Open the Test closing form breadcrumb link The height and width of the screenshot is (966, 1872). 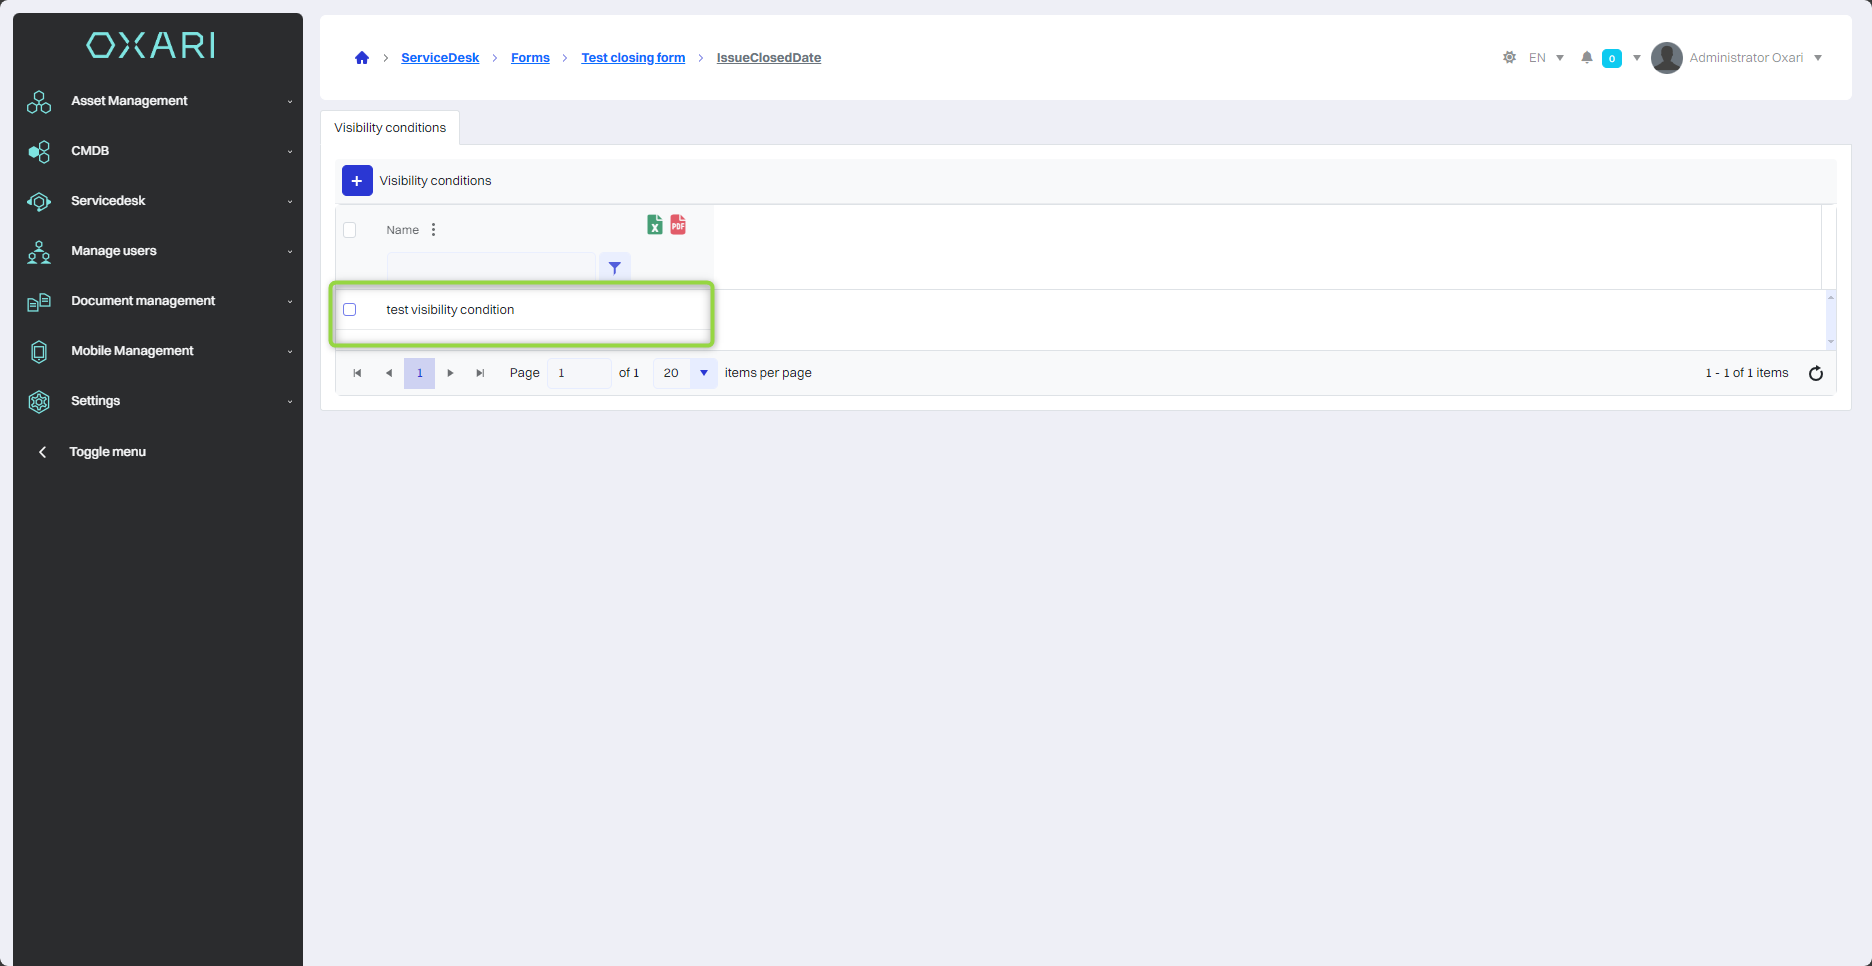(x=633, y=58)
